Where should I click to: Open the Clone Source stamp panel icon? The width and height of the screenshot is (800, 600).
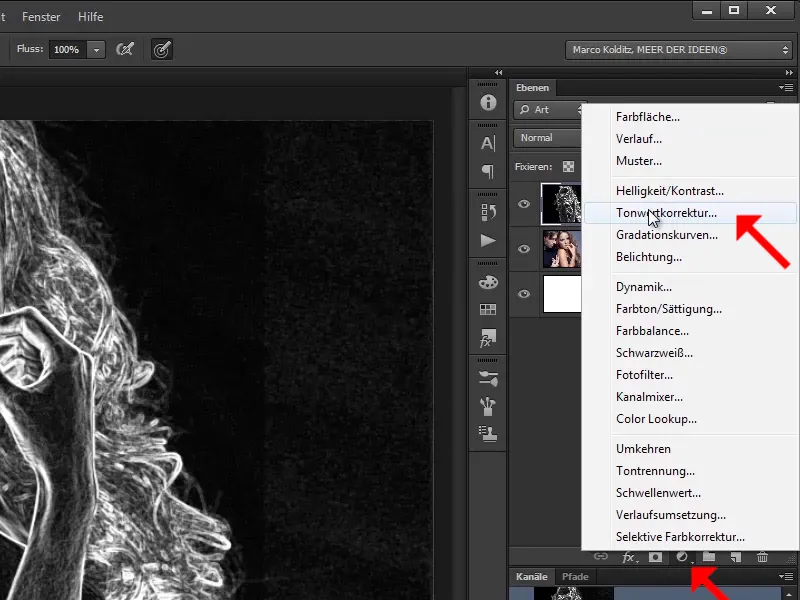tap(488, 434)
